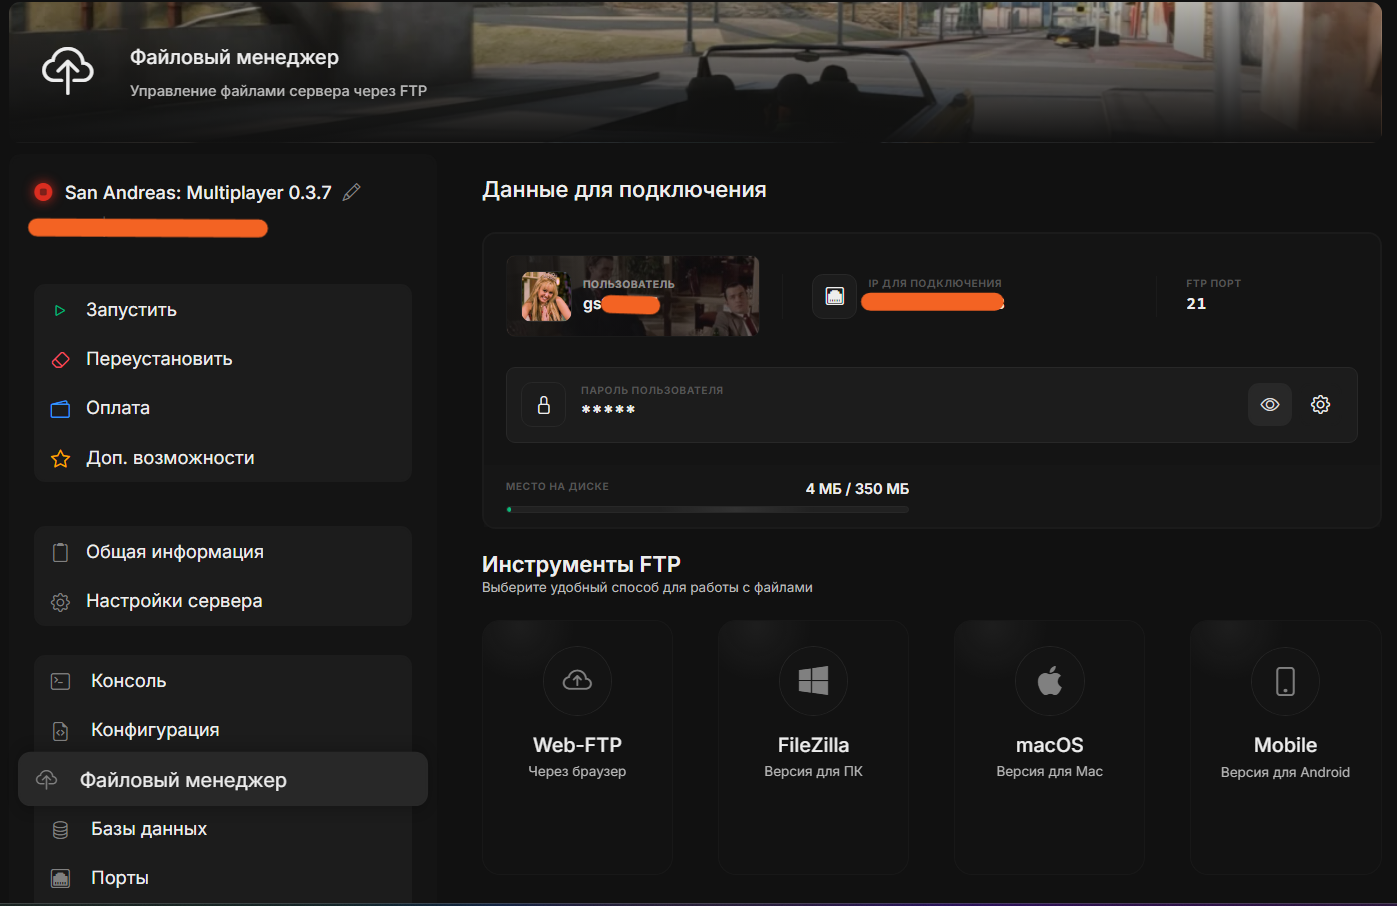Viewport: 1397px width, 906px height.
Task: Pick the Mobile version for Android
Action: (x=1285, y=745)
